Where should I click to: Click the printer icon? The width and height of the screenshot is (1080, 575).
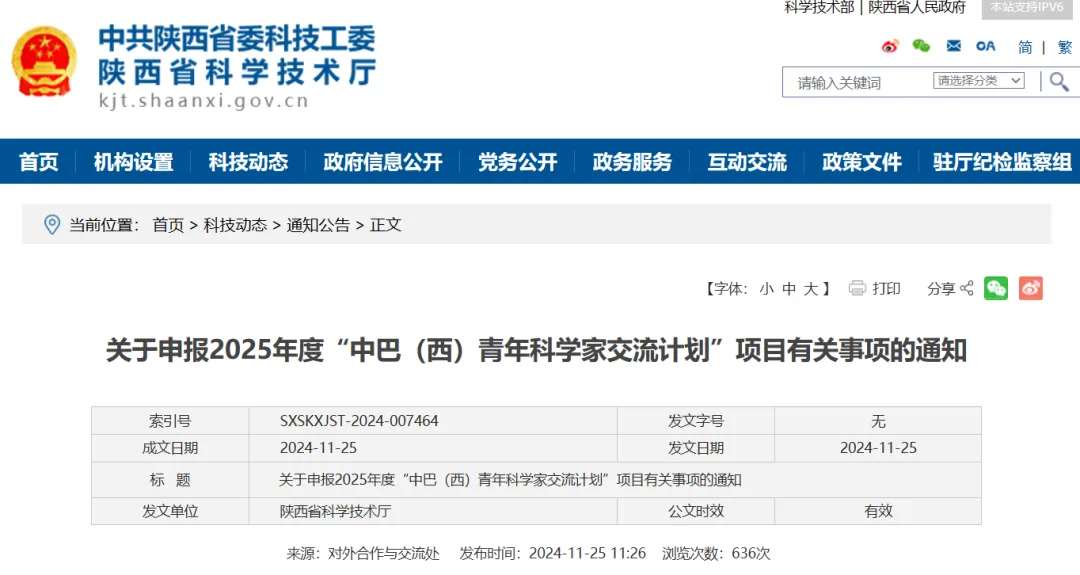(x=857, y=288)
